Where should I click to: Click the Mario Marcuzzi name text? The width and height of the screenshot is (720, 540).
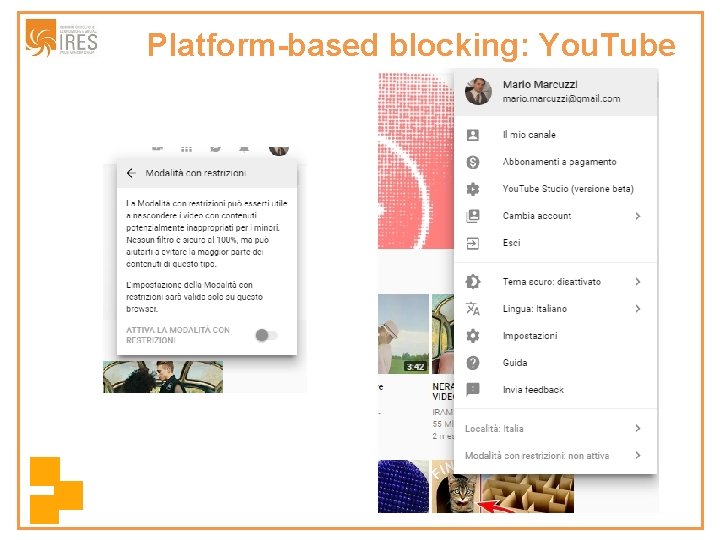pos(540,84)
